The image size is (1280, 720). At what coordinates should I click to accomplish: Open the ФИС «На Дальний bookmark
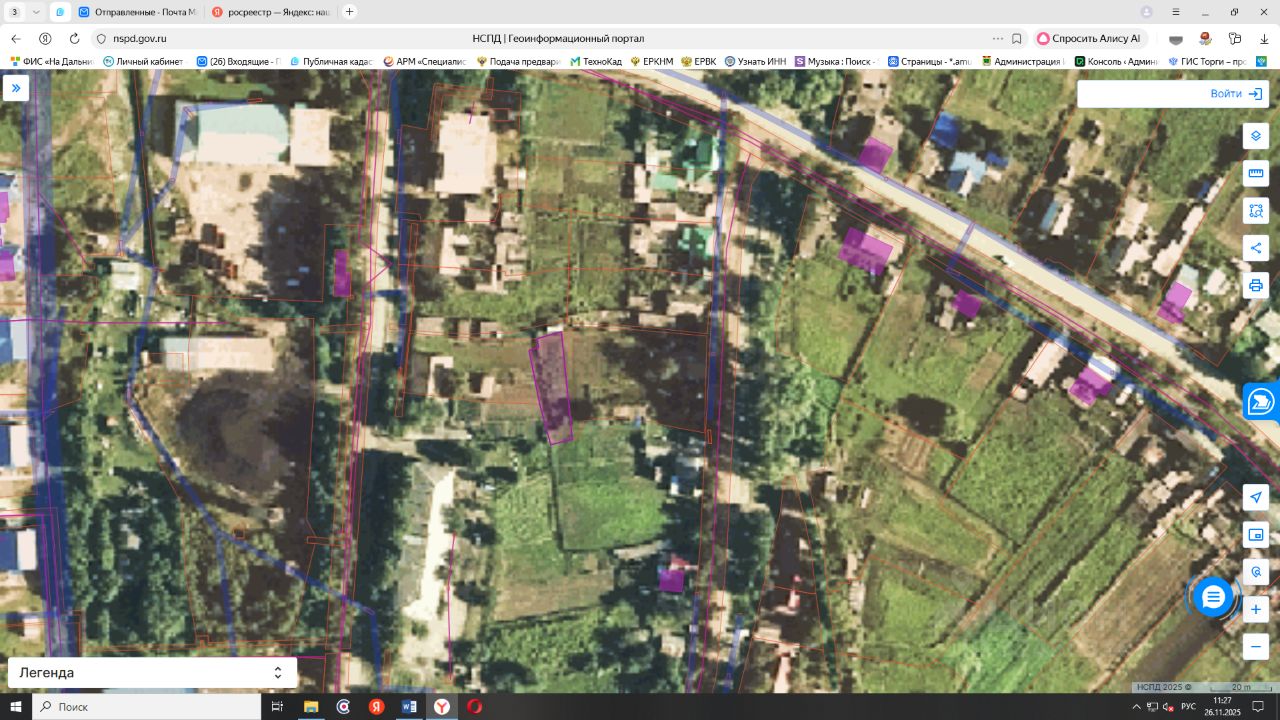pos(52,61)
